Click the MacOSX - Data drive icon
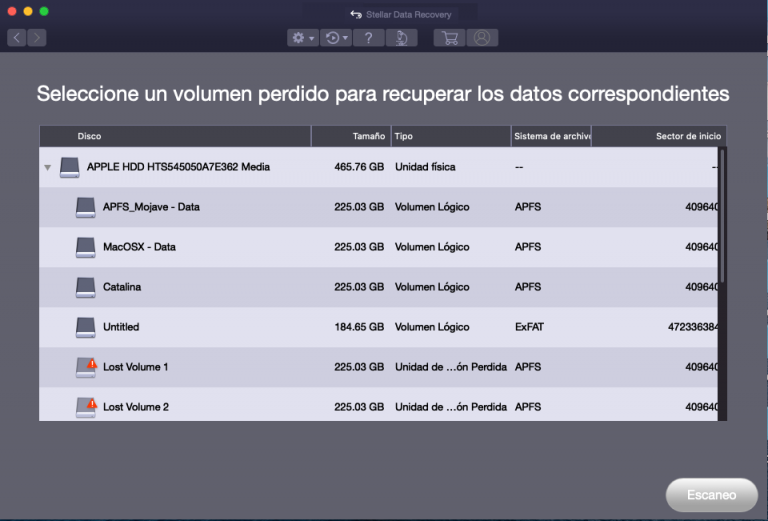This screenshot has height=521, width=768. tap(86, 247)
